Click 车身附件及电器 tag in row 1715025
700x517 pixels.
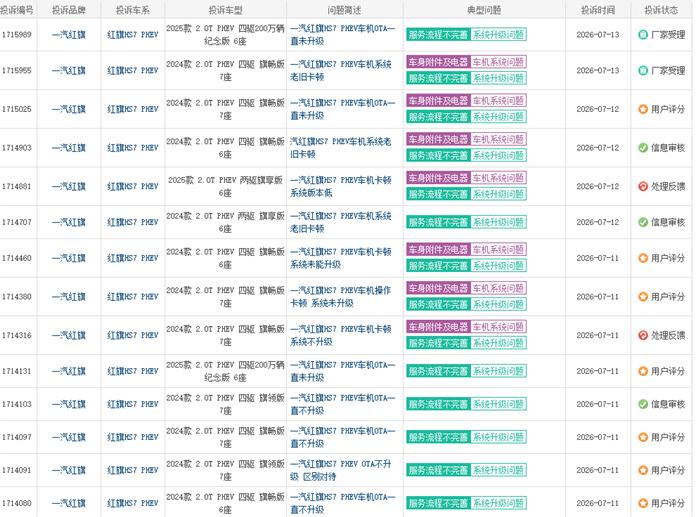pyautogui.click(x=438, y=100)
